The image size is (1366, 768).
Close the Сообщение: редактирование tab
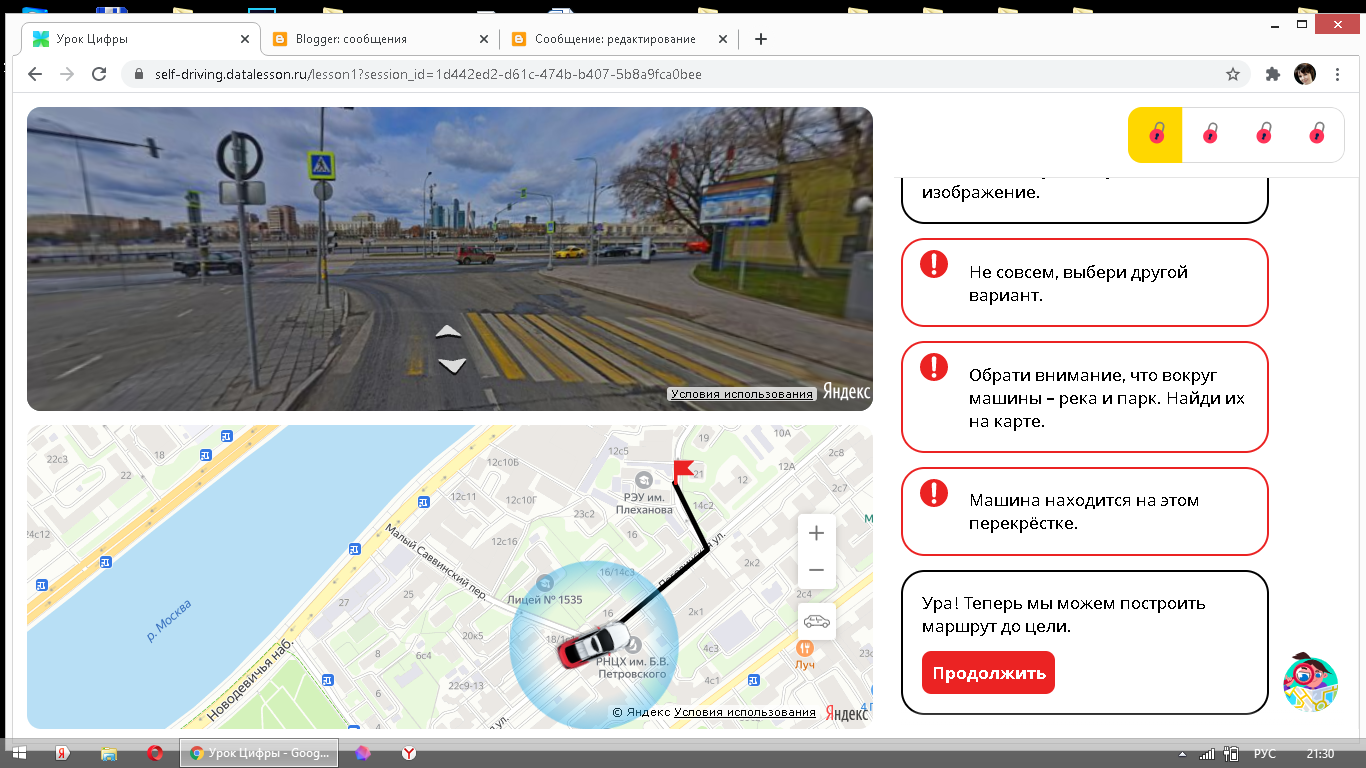tap(723, 39)
